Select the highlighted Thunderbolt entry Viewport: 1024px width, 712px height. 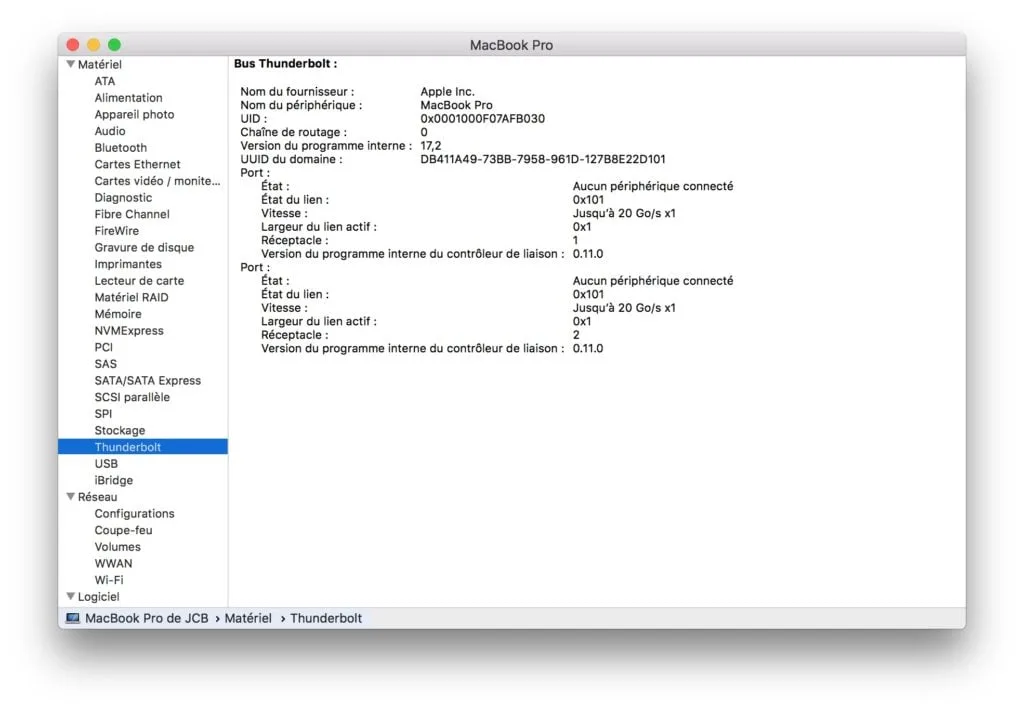(x=143, y=447)
